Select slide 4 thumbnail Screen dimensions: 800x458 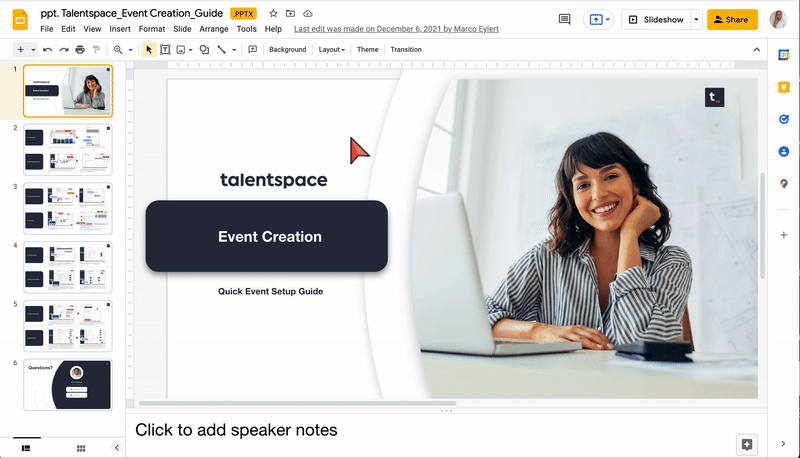(x=68, y=267)
